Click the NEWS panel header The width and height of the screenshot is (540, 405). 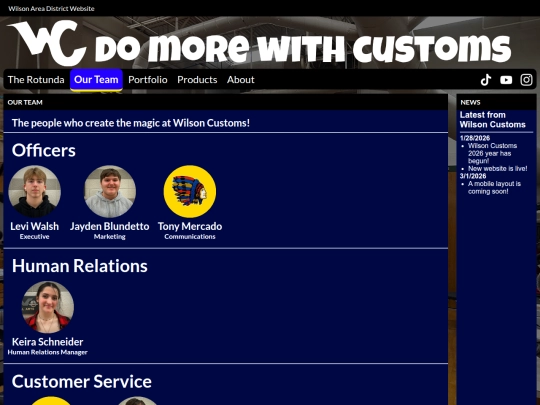pyautogui.click(x=496, y=102)
